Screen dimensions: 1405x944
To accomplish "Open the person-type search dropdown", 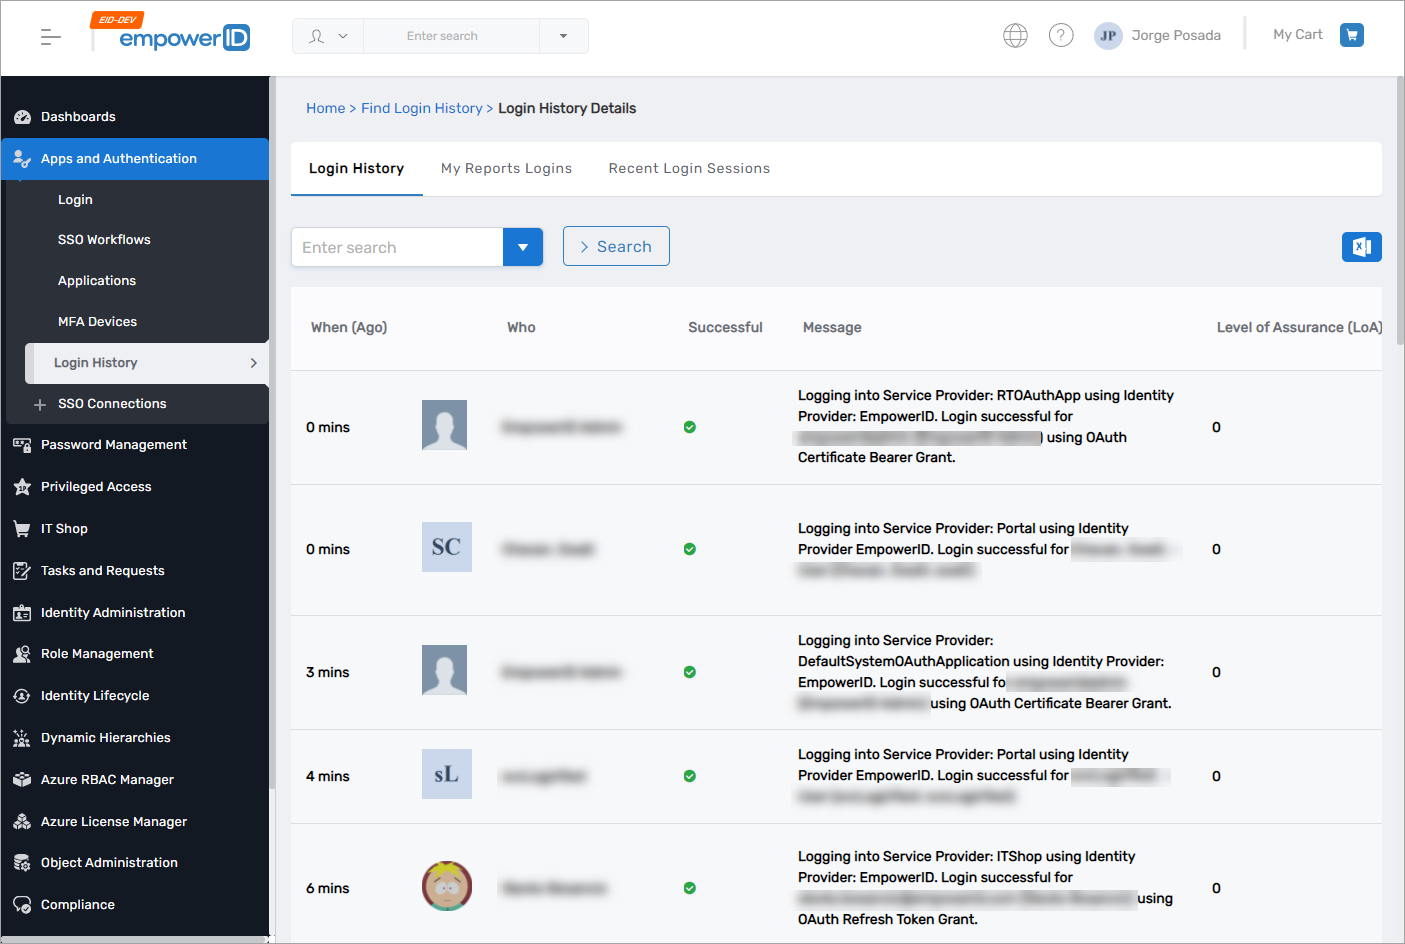I will (x=328, y=36).
